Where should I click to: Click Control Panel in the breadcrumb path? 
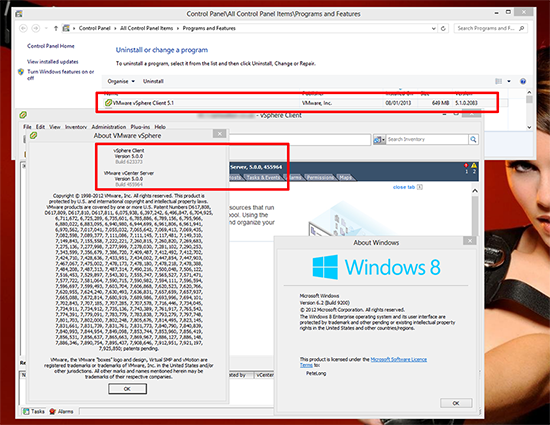click(x=95, y=28)
